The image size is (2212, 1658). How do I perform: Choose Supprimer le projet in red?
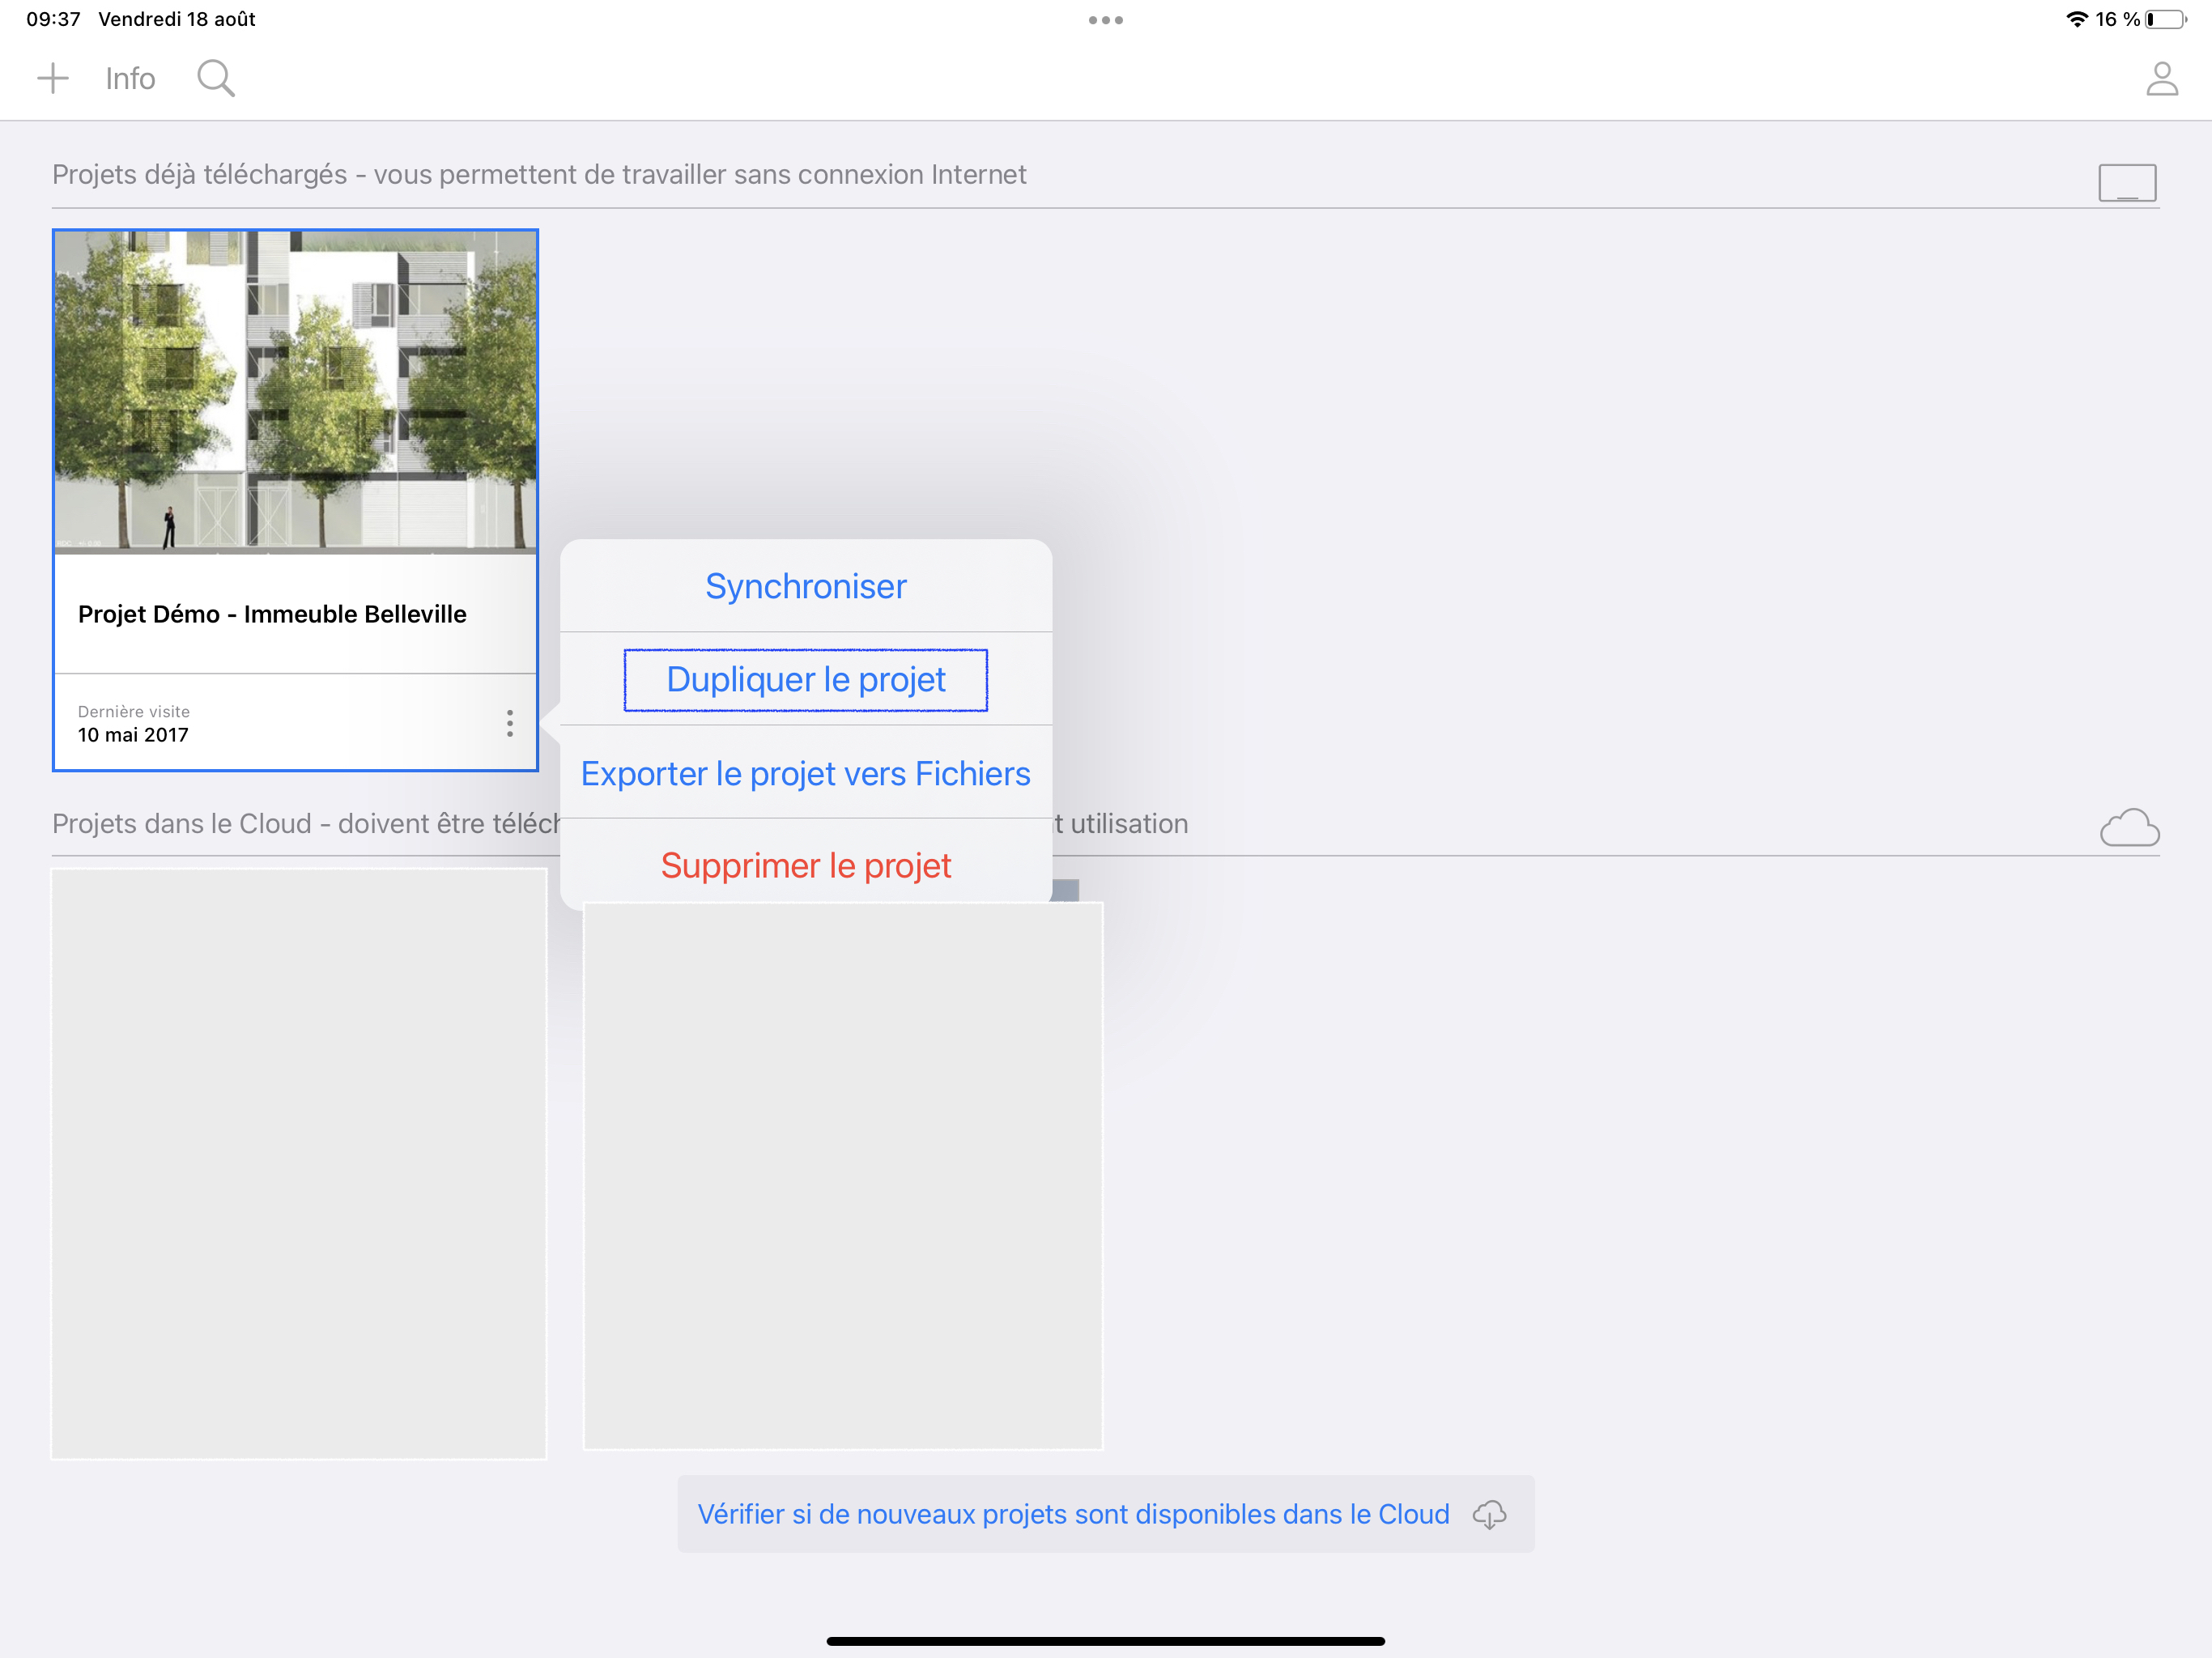[805, 865]
